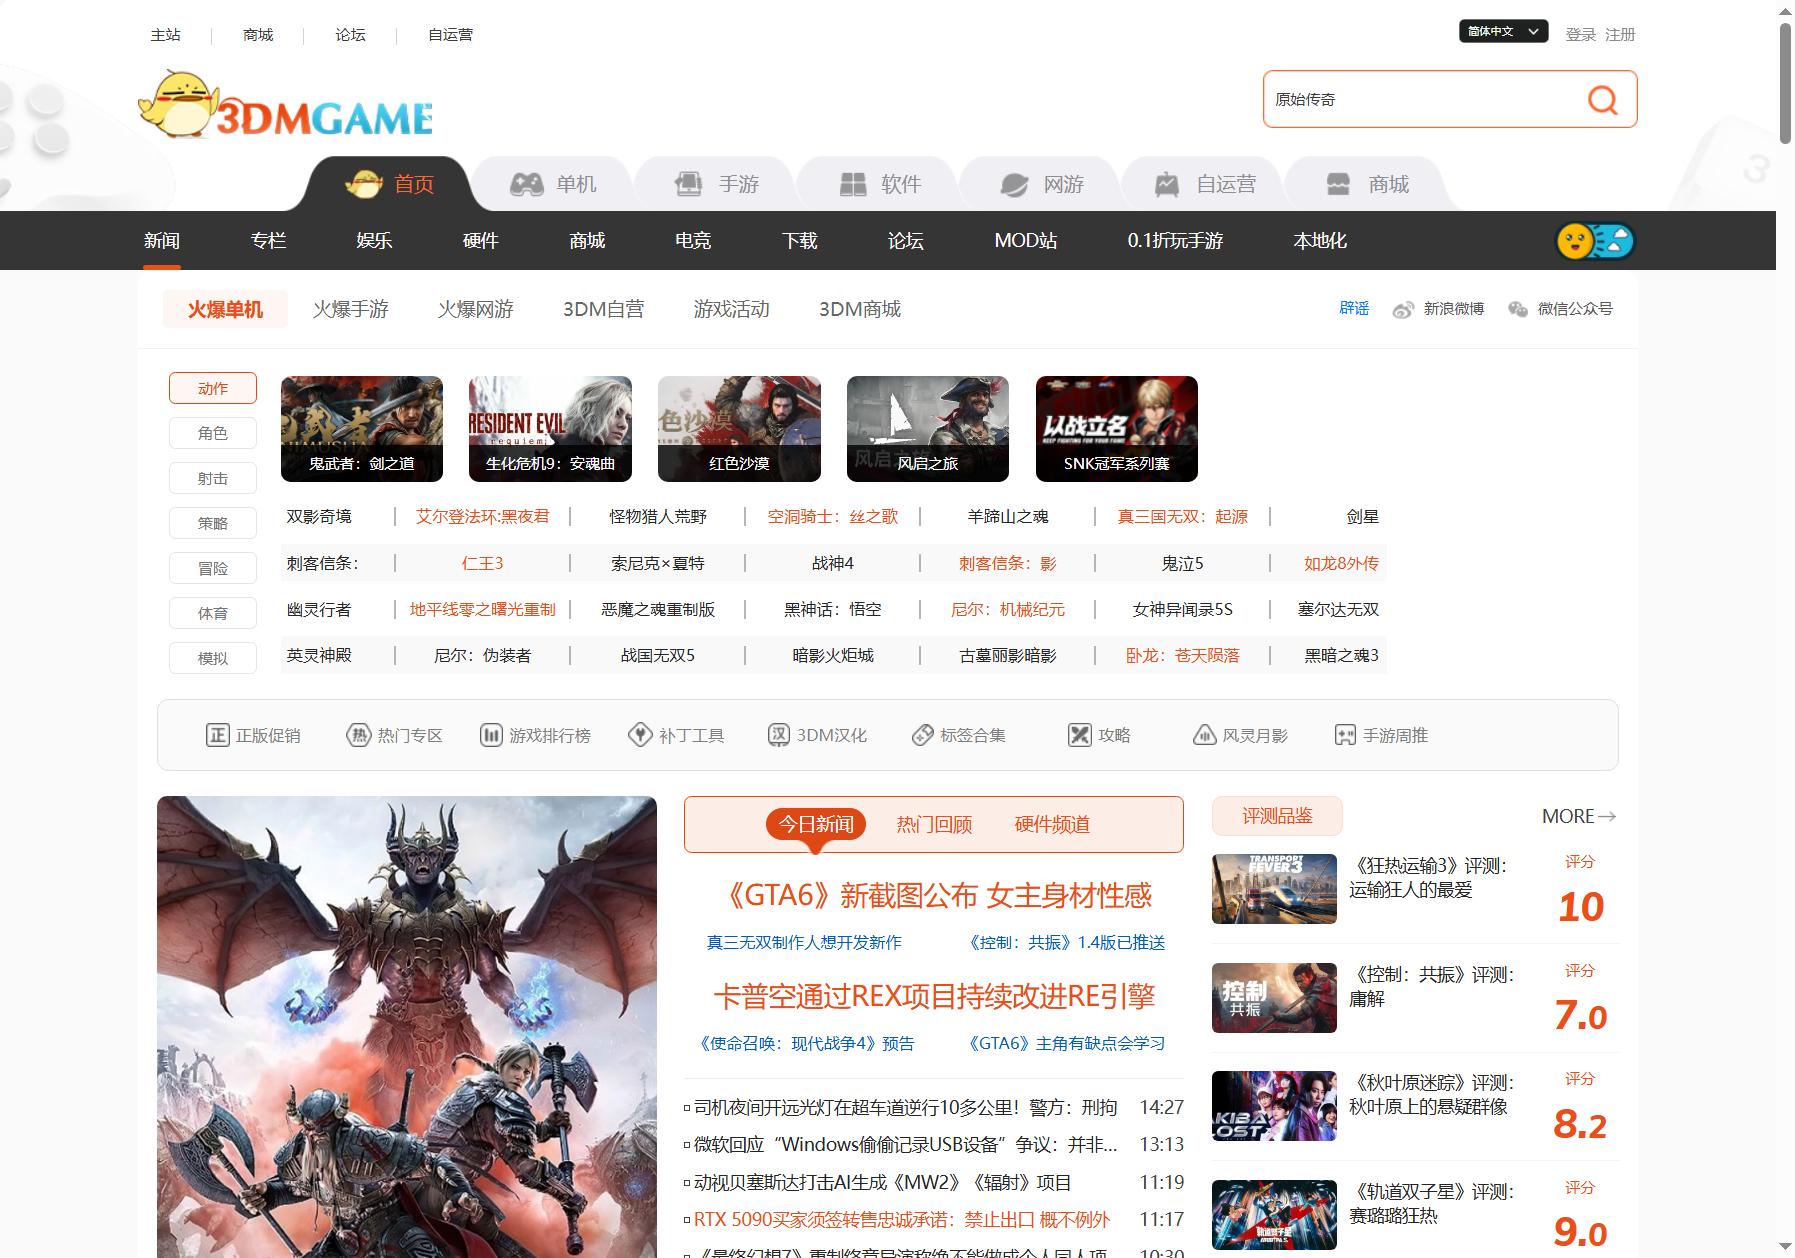The image size is (1795, 1258).
Task: Open the 风启之旅 game thumbnail
Action: pos(927,428)
